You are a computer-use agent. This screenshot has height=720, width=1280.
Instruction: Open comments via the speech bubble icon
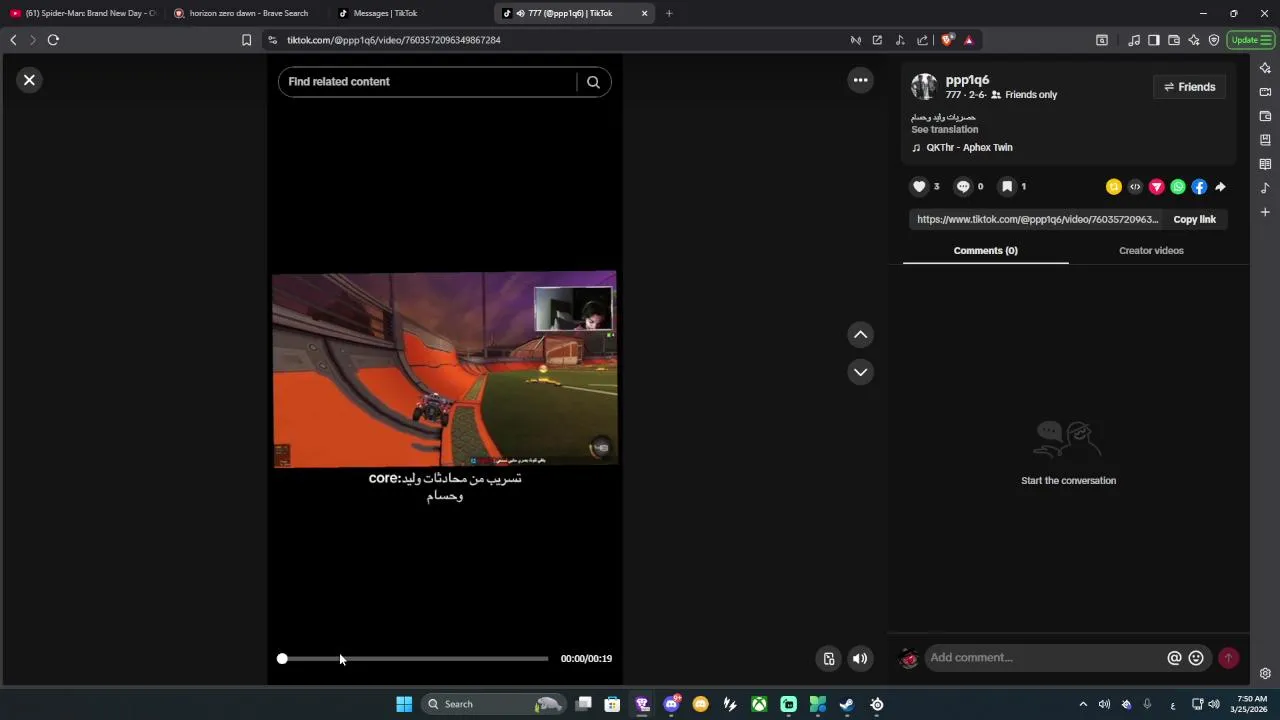coord(963,186)
